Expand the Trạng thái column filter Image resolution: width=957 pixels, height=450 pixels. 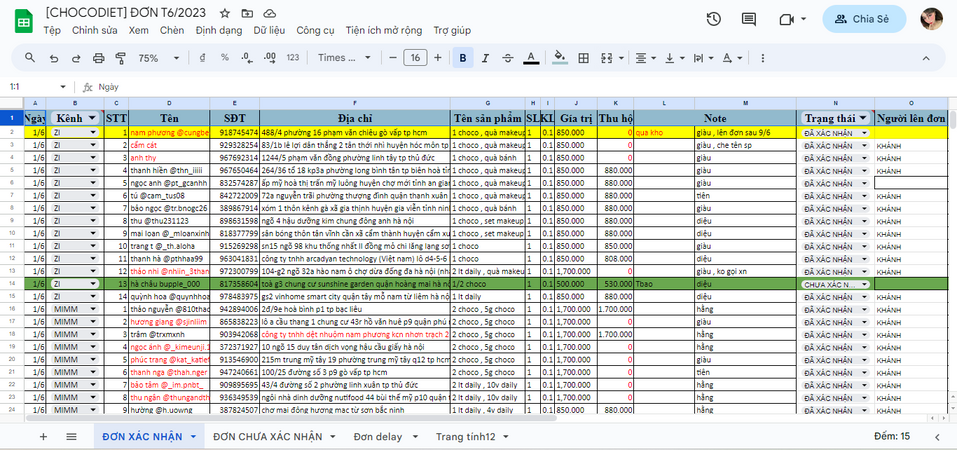(864, 117)
